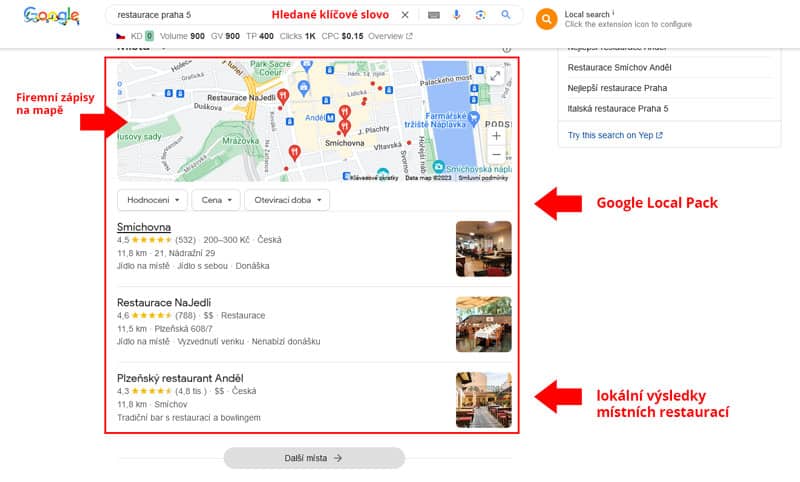Expand the map to full screen

[495, 76]
